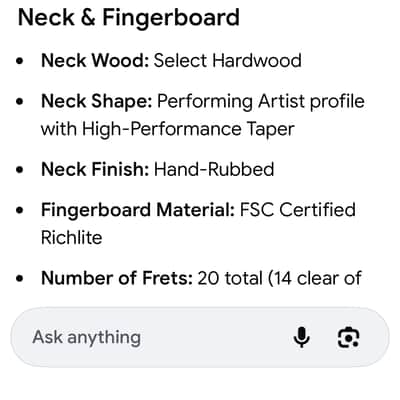The width and height of the screenshot is (400, 400).
Task: Click the bullet beside Neck Wood
Action: 20,61
